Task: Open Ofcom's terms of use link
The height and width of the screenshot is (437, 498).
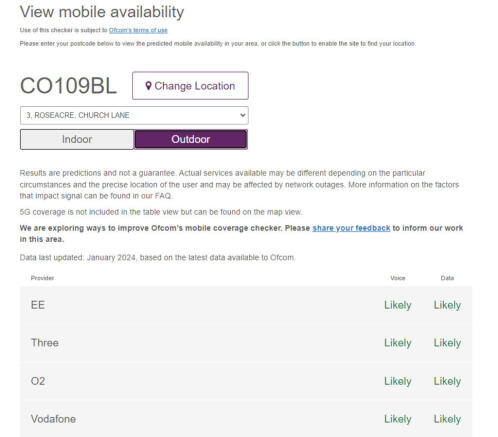Action: pyautogui.click(x=138, y=30)
